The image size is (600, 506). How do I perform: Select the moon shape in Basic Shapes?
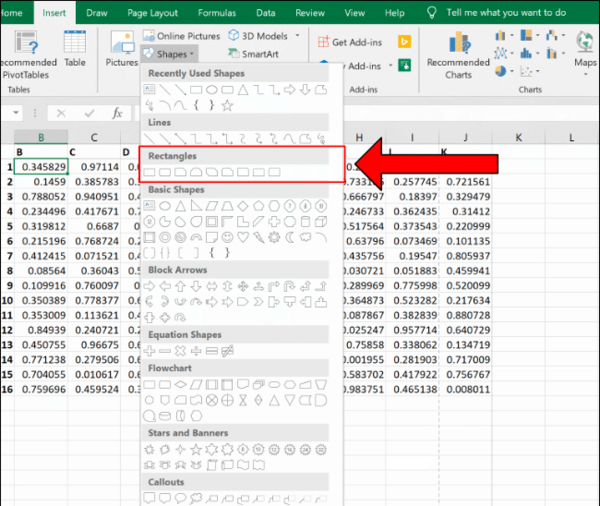pos(290,237)
